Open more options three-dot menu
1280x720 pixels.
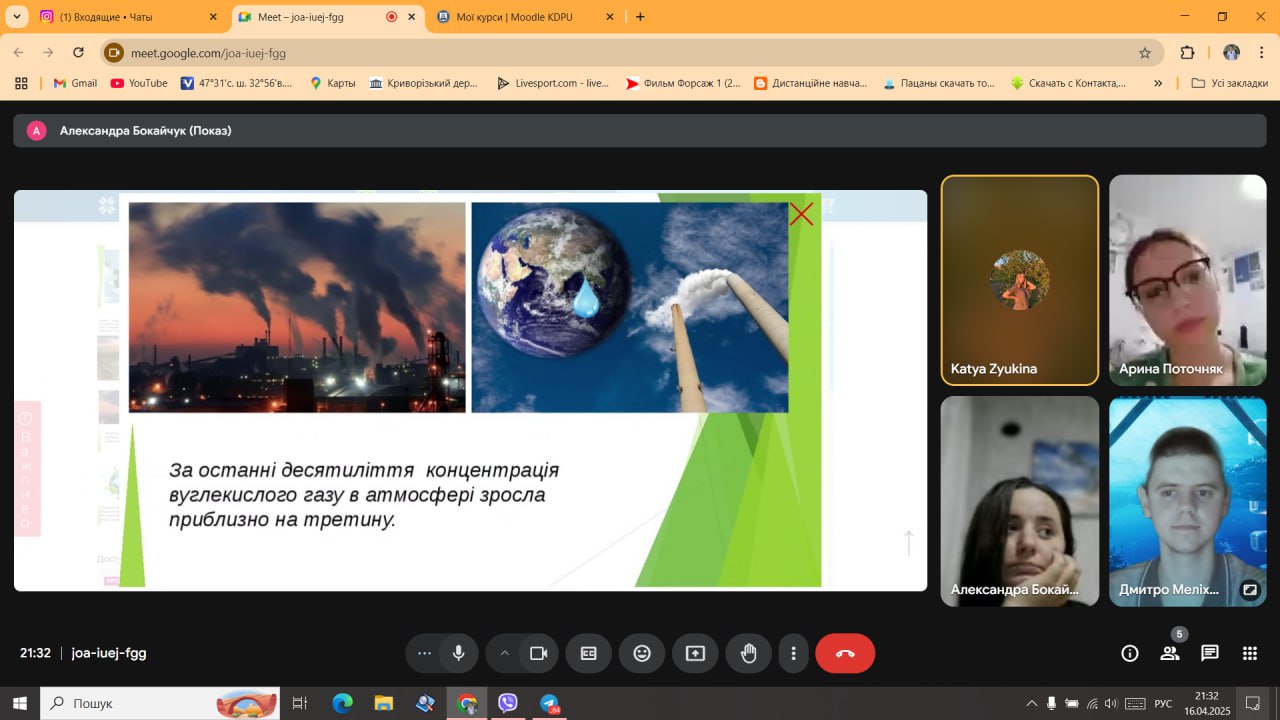point(793,653)
